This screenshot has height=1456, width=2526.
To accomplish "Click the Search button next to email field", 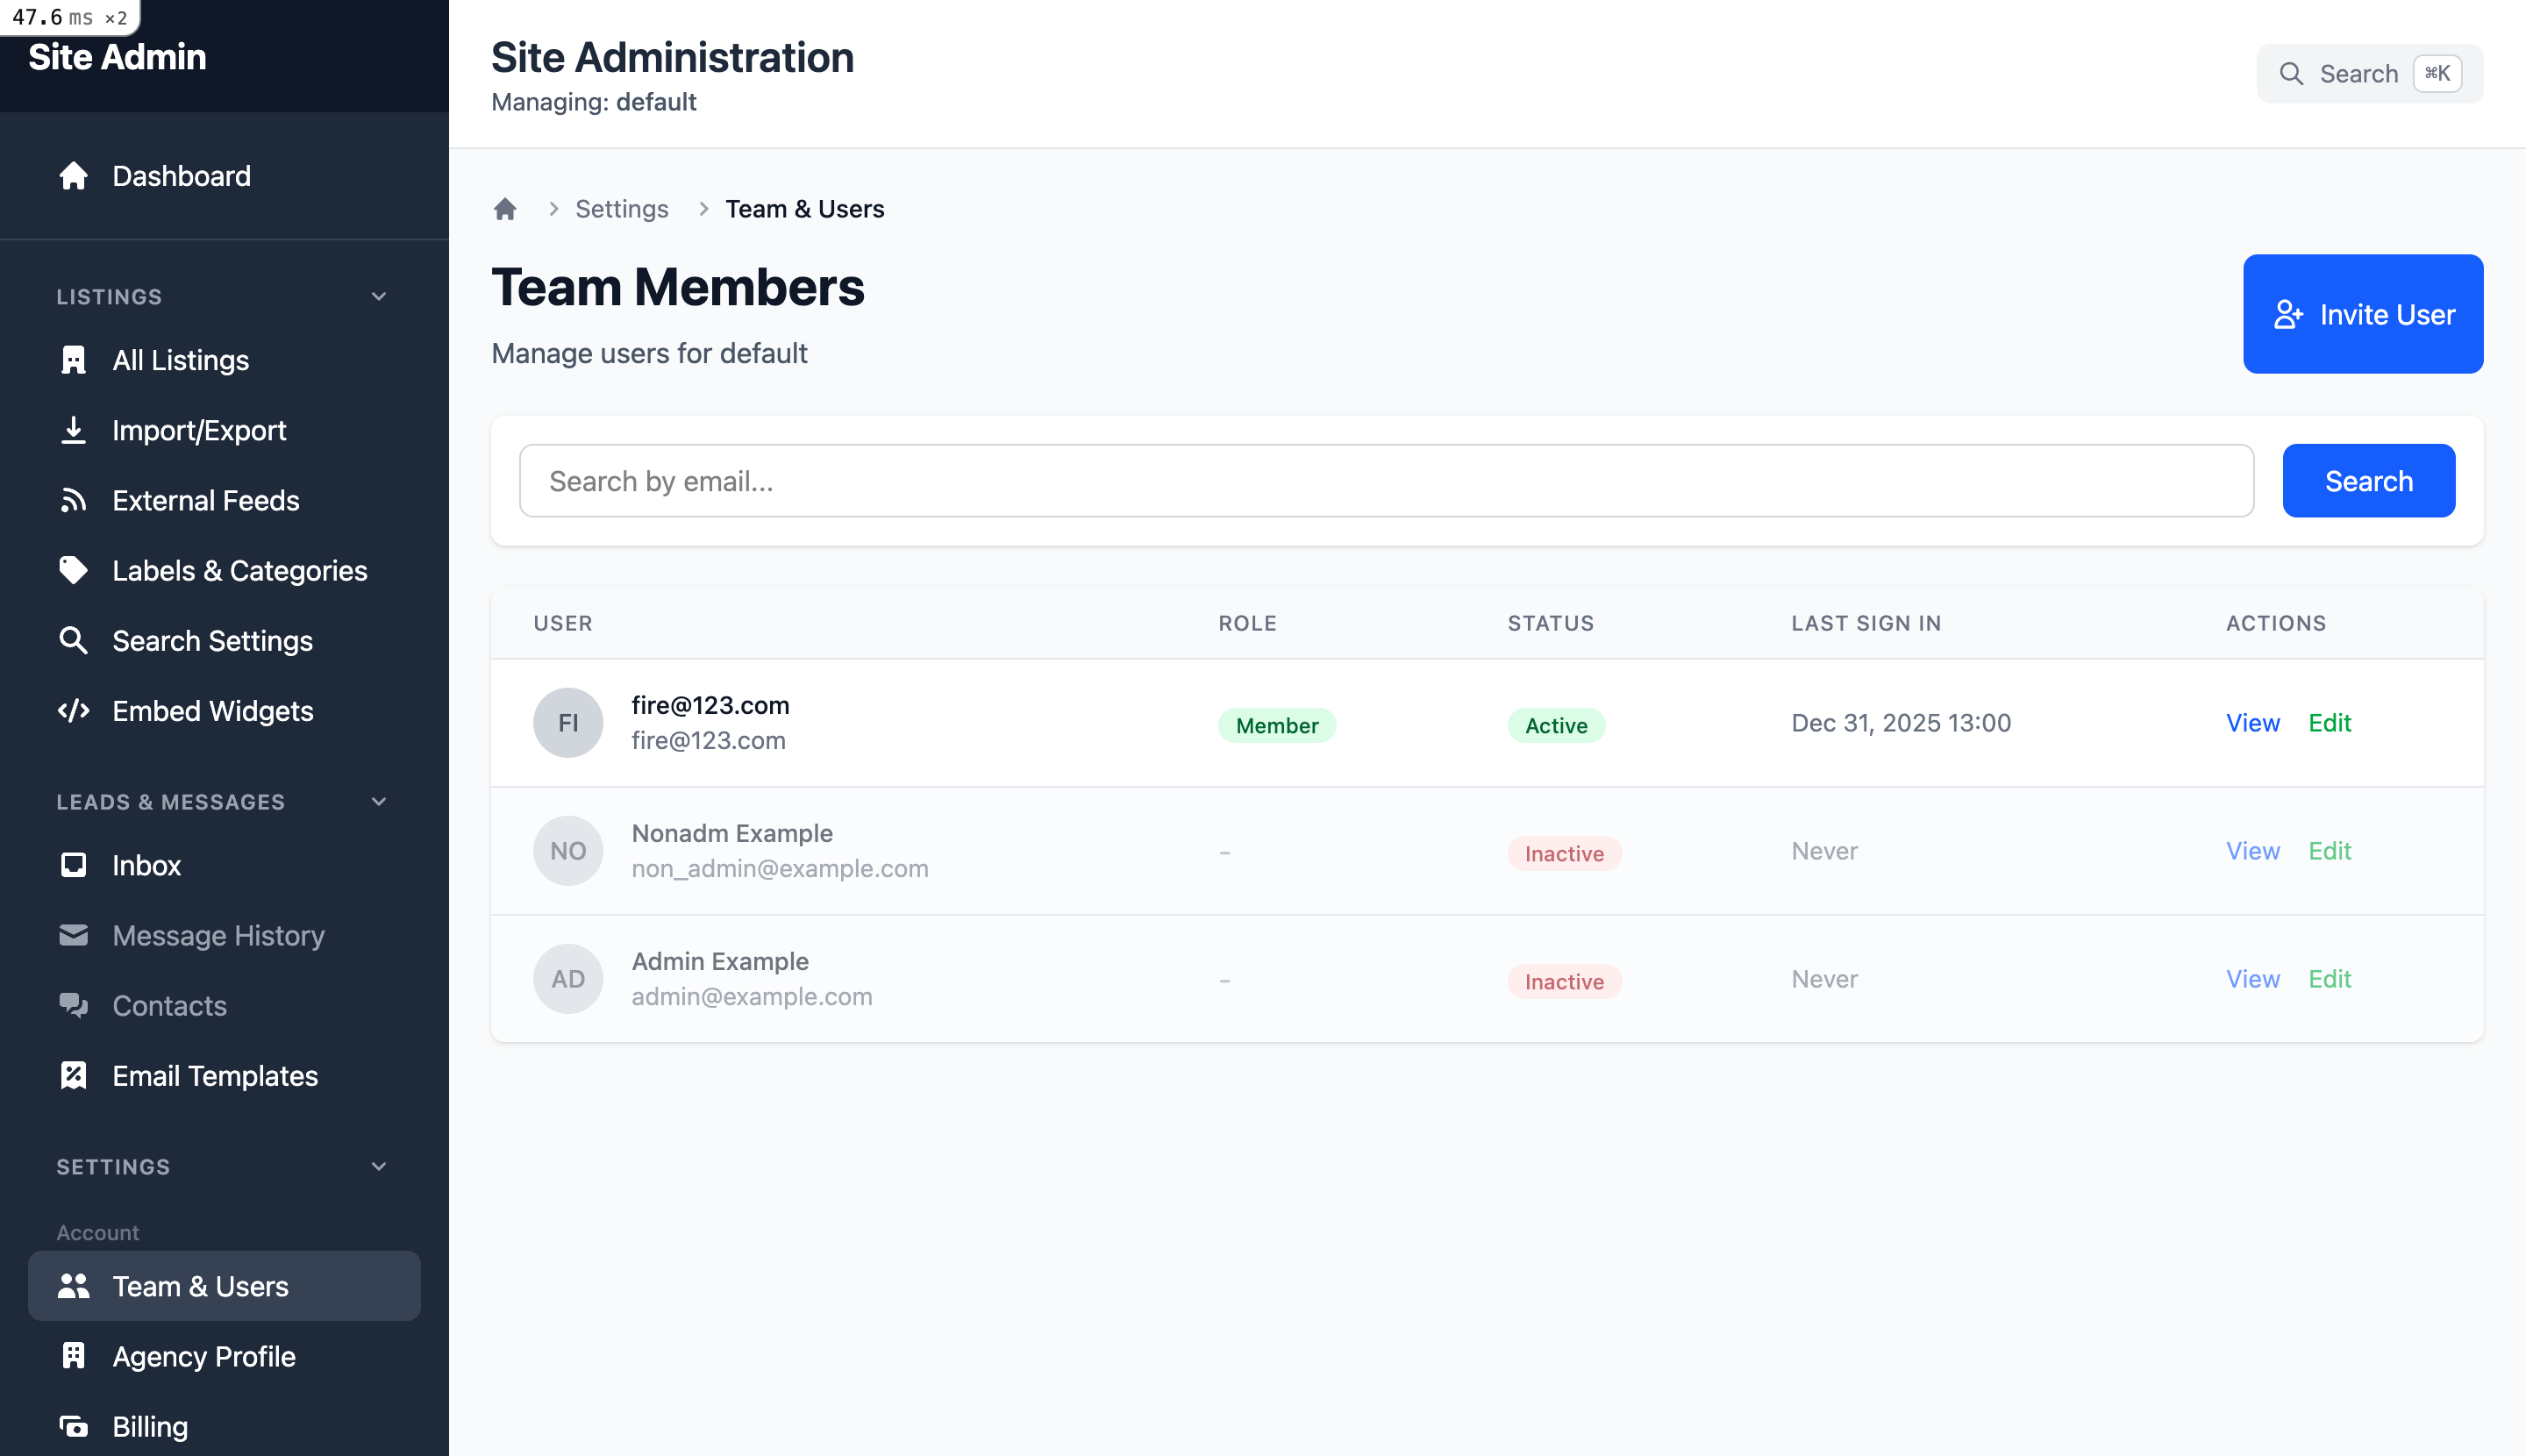I will pos(2368,480).
